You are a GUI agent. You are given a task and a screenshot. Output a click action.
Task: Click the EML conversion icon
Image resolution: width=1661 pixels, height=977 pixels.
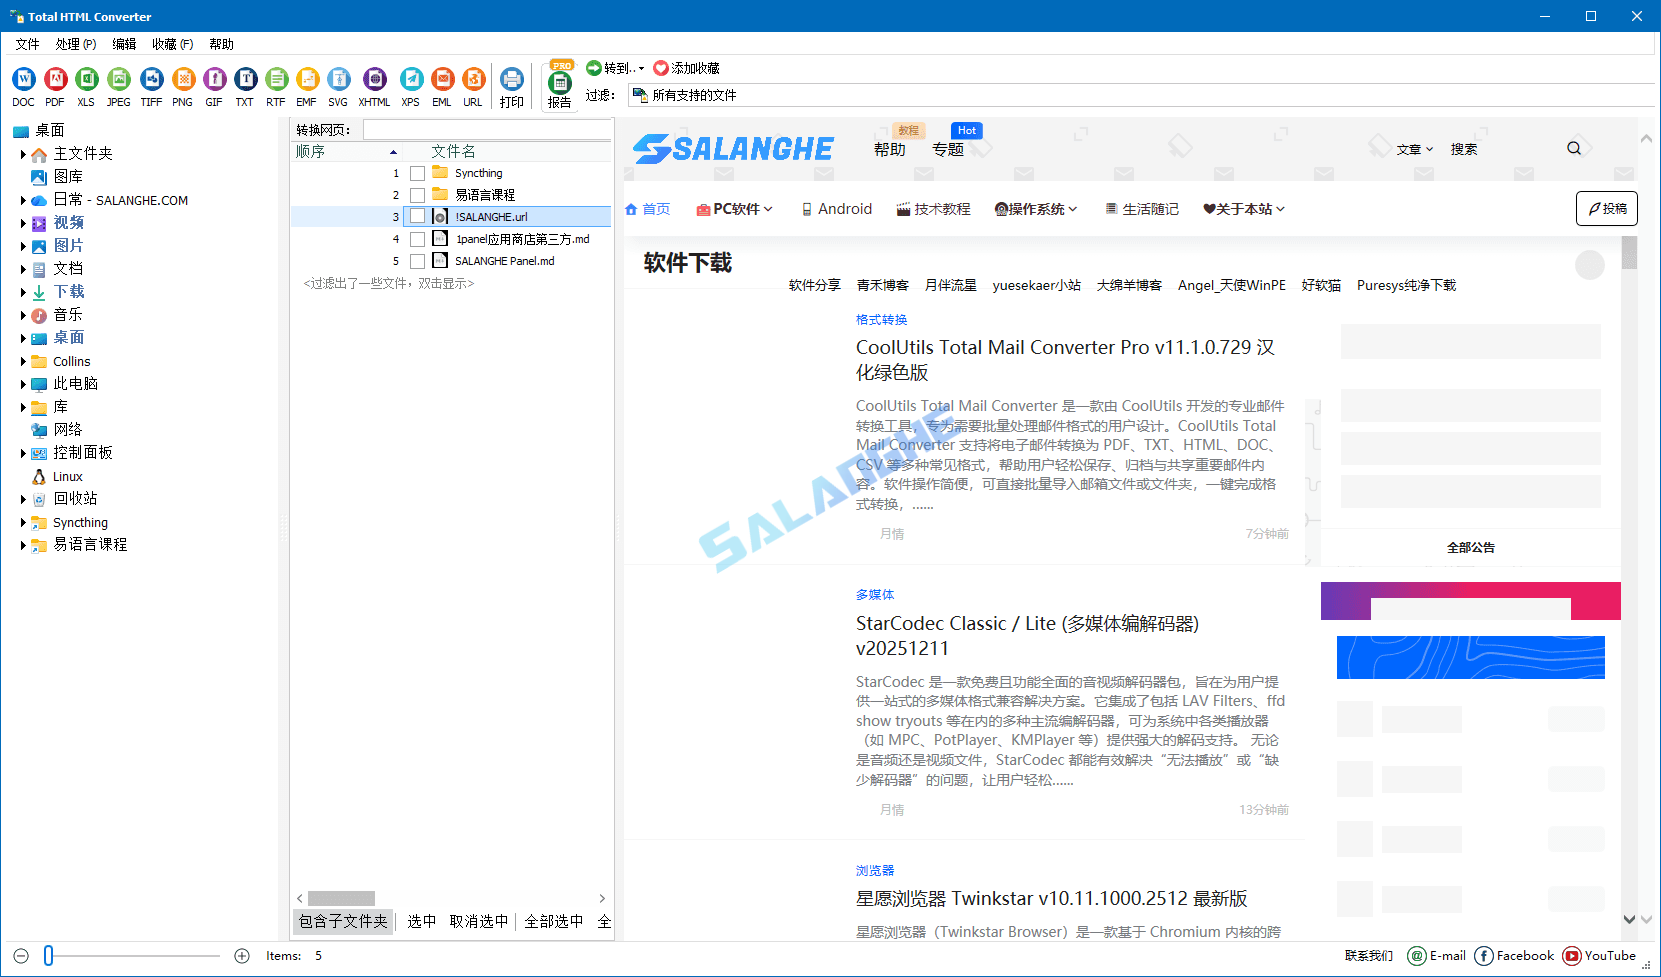(x=442, y=78)
